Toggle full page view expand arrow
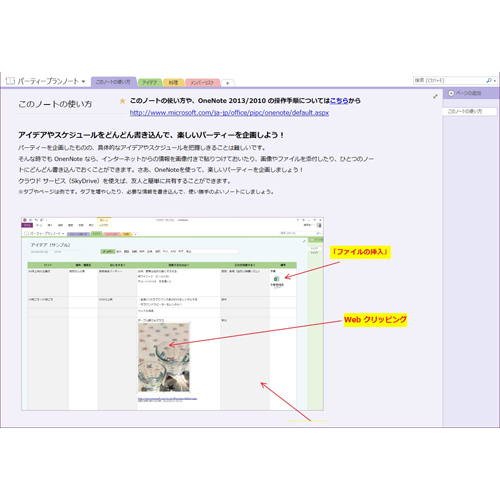 pyautogui.click(x=435, y=96)
